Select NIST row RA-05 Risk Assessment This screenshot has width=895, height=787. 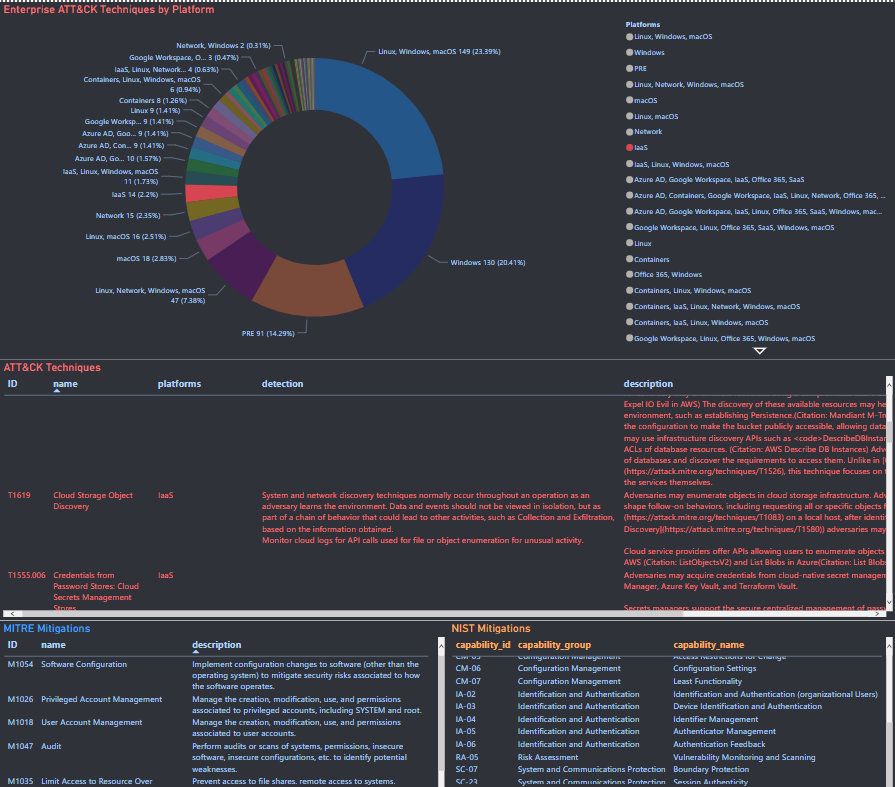pyautogui.click(x=668, y=757)
